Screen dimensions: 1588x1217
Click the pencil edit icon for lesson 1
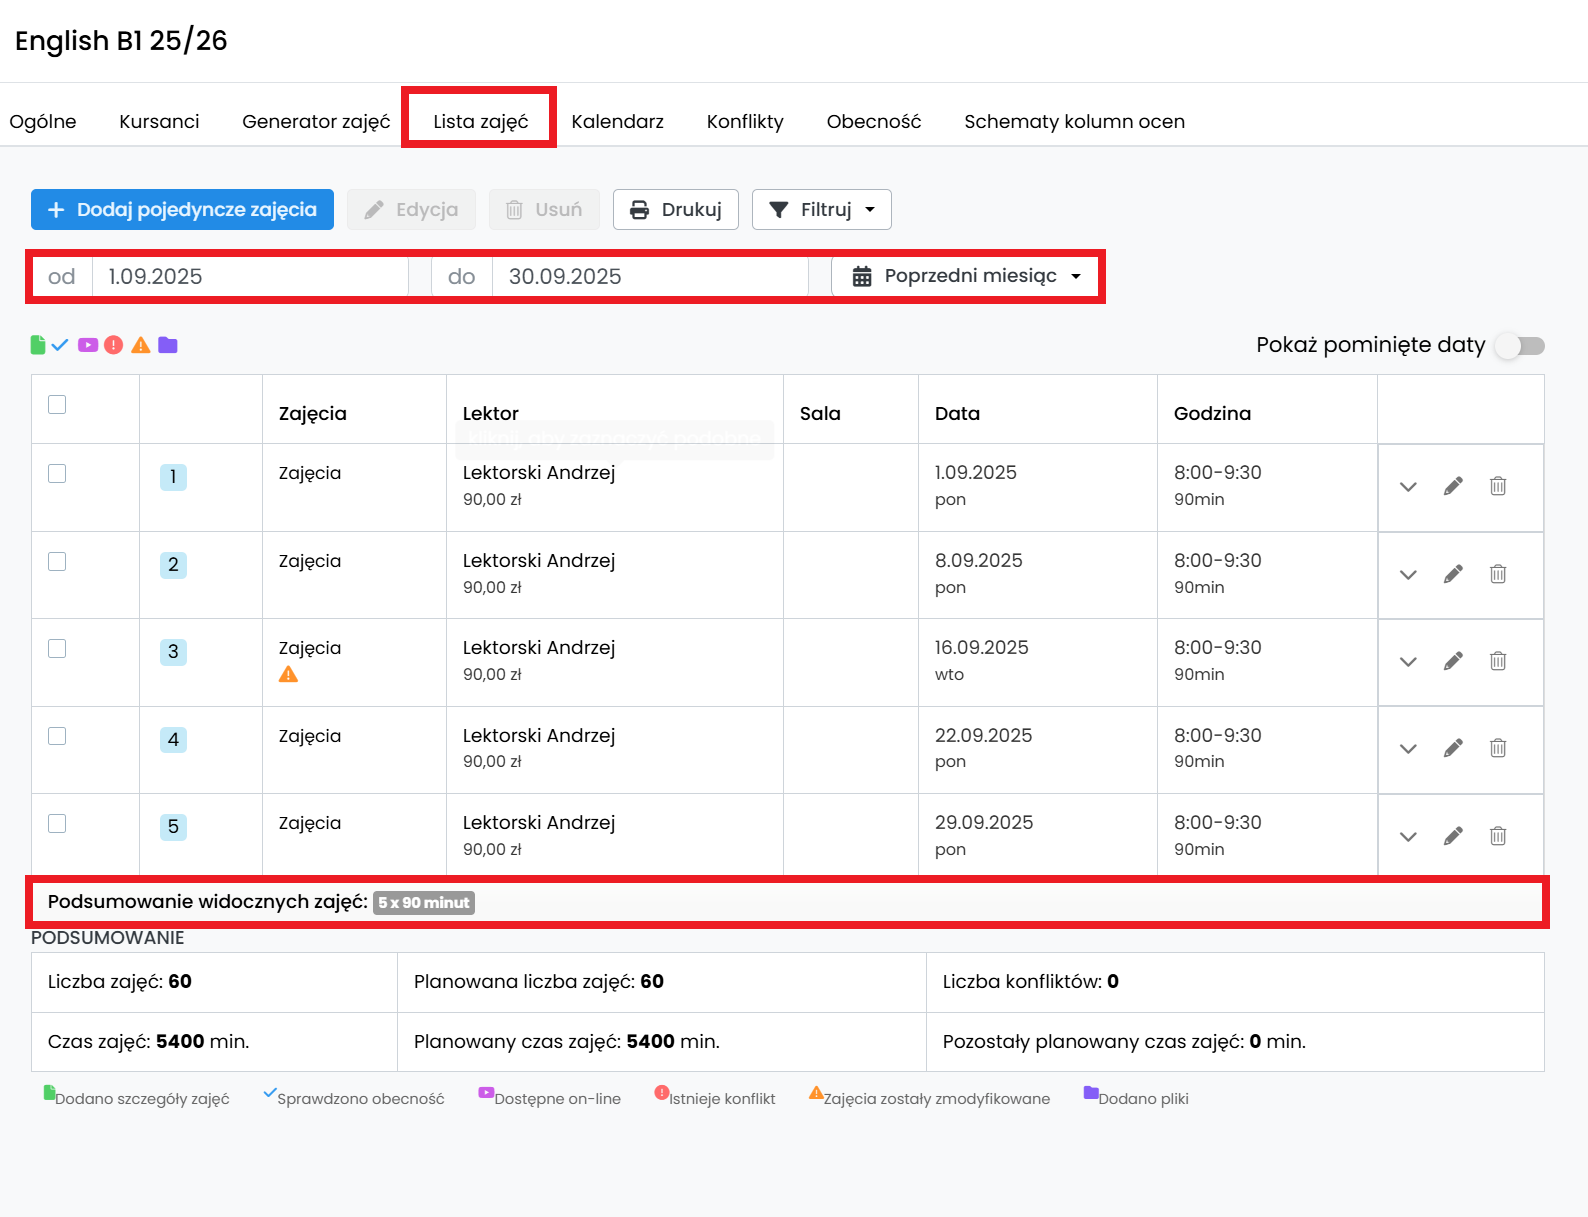tap(1453, 486)
